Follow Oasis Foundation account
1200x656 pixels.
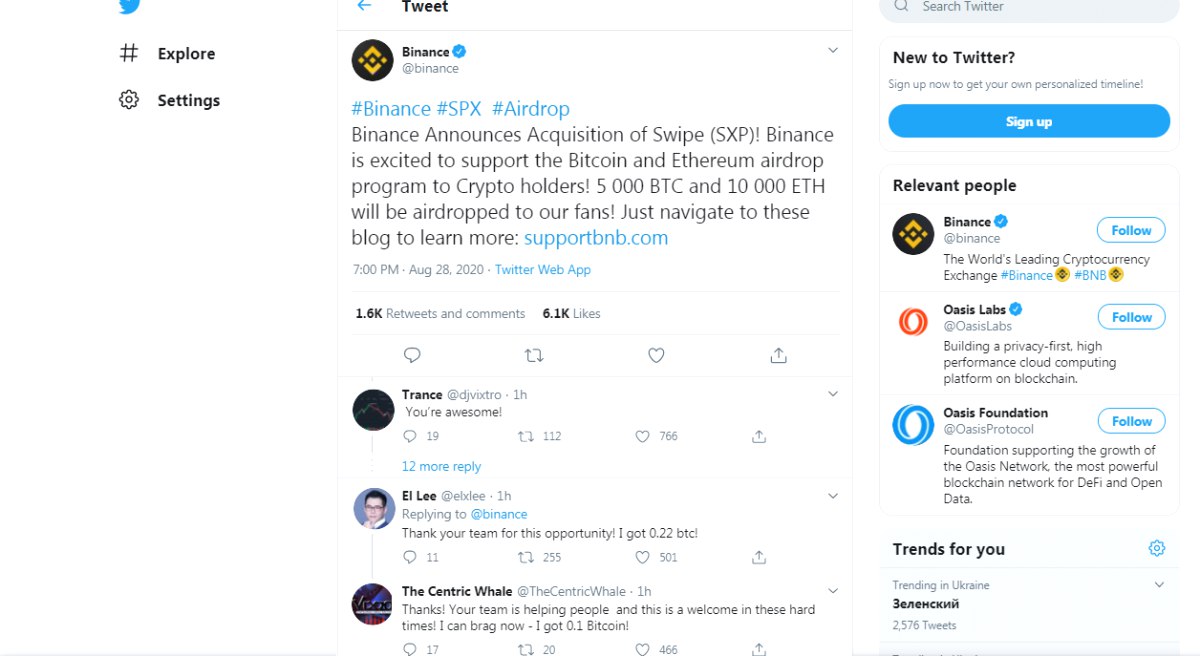tap(1131, 421)
